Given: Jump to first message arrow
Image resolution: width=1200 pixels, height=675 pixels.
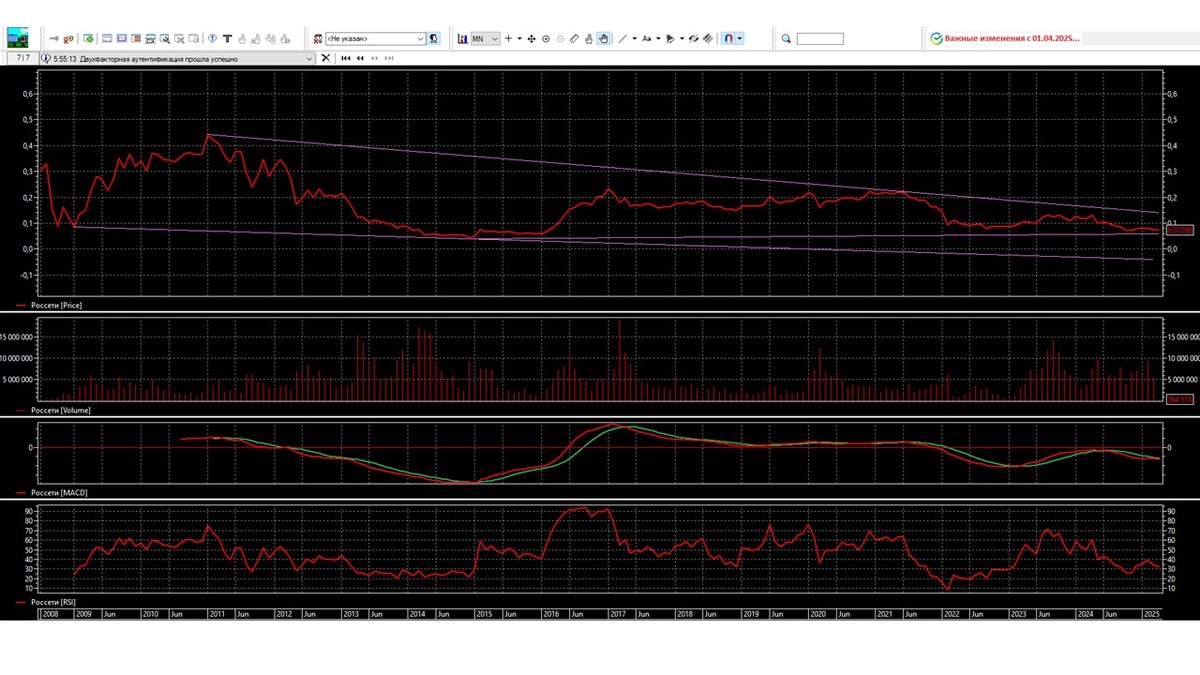Looking at the screenshot, I should pyautogui.click(x=346, y=58).
